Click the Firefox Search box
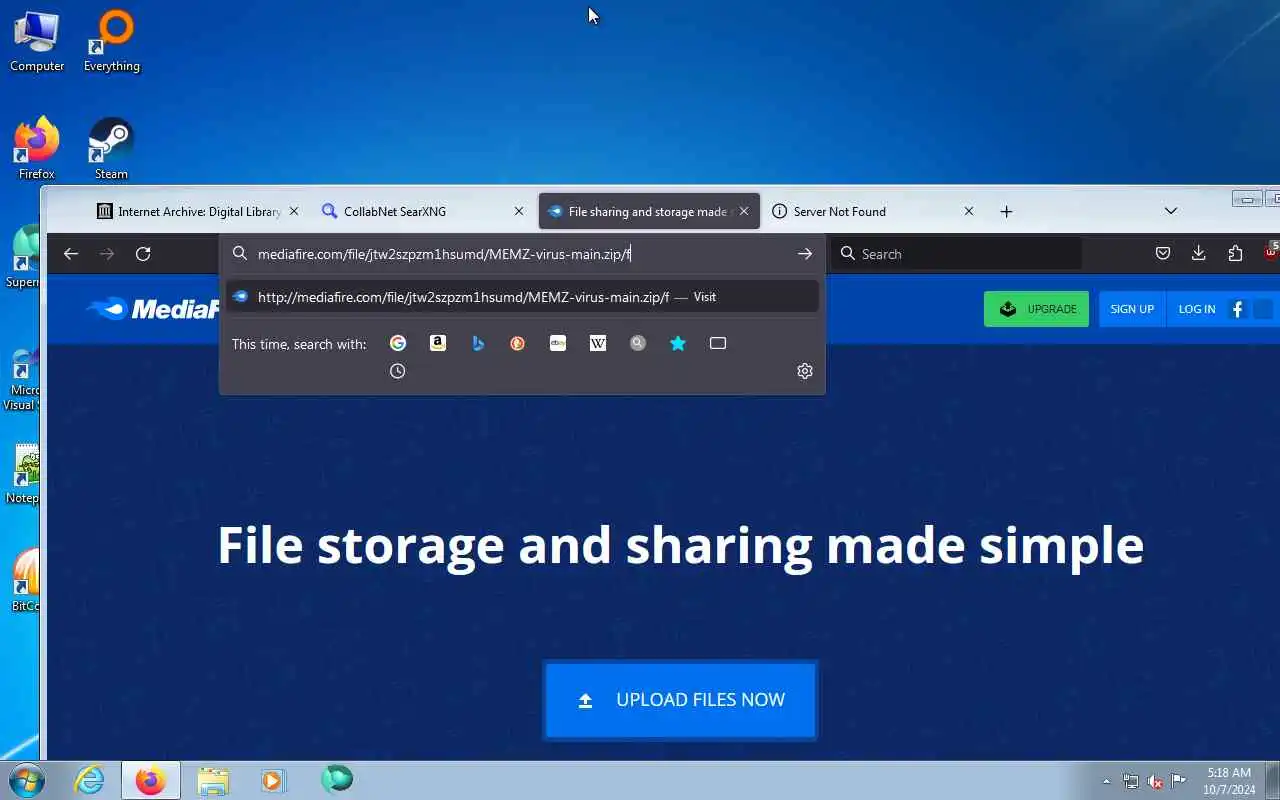Image resolution: width=1280 pixels, height=800 pixels. [x=958, y=254]
